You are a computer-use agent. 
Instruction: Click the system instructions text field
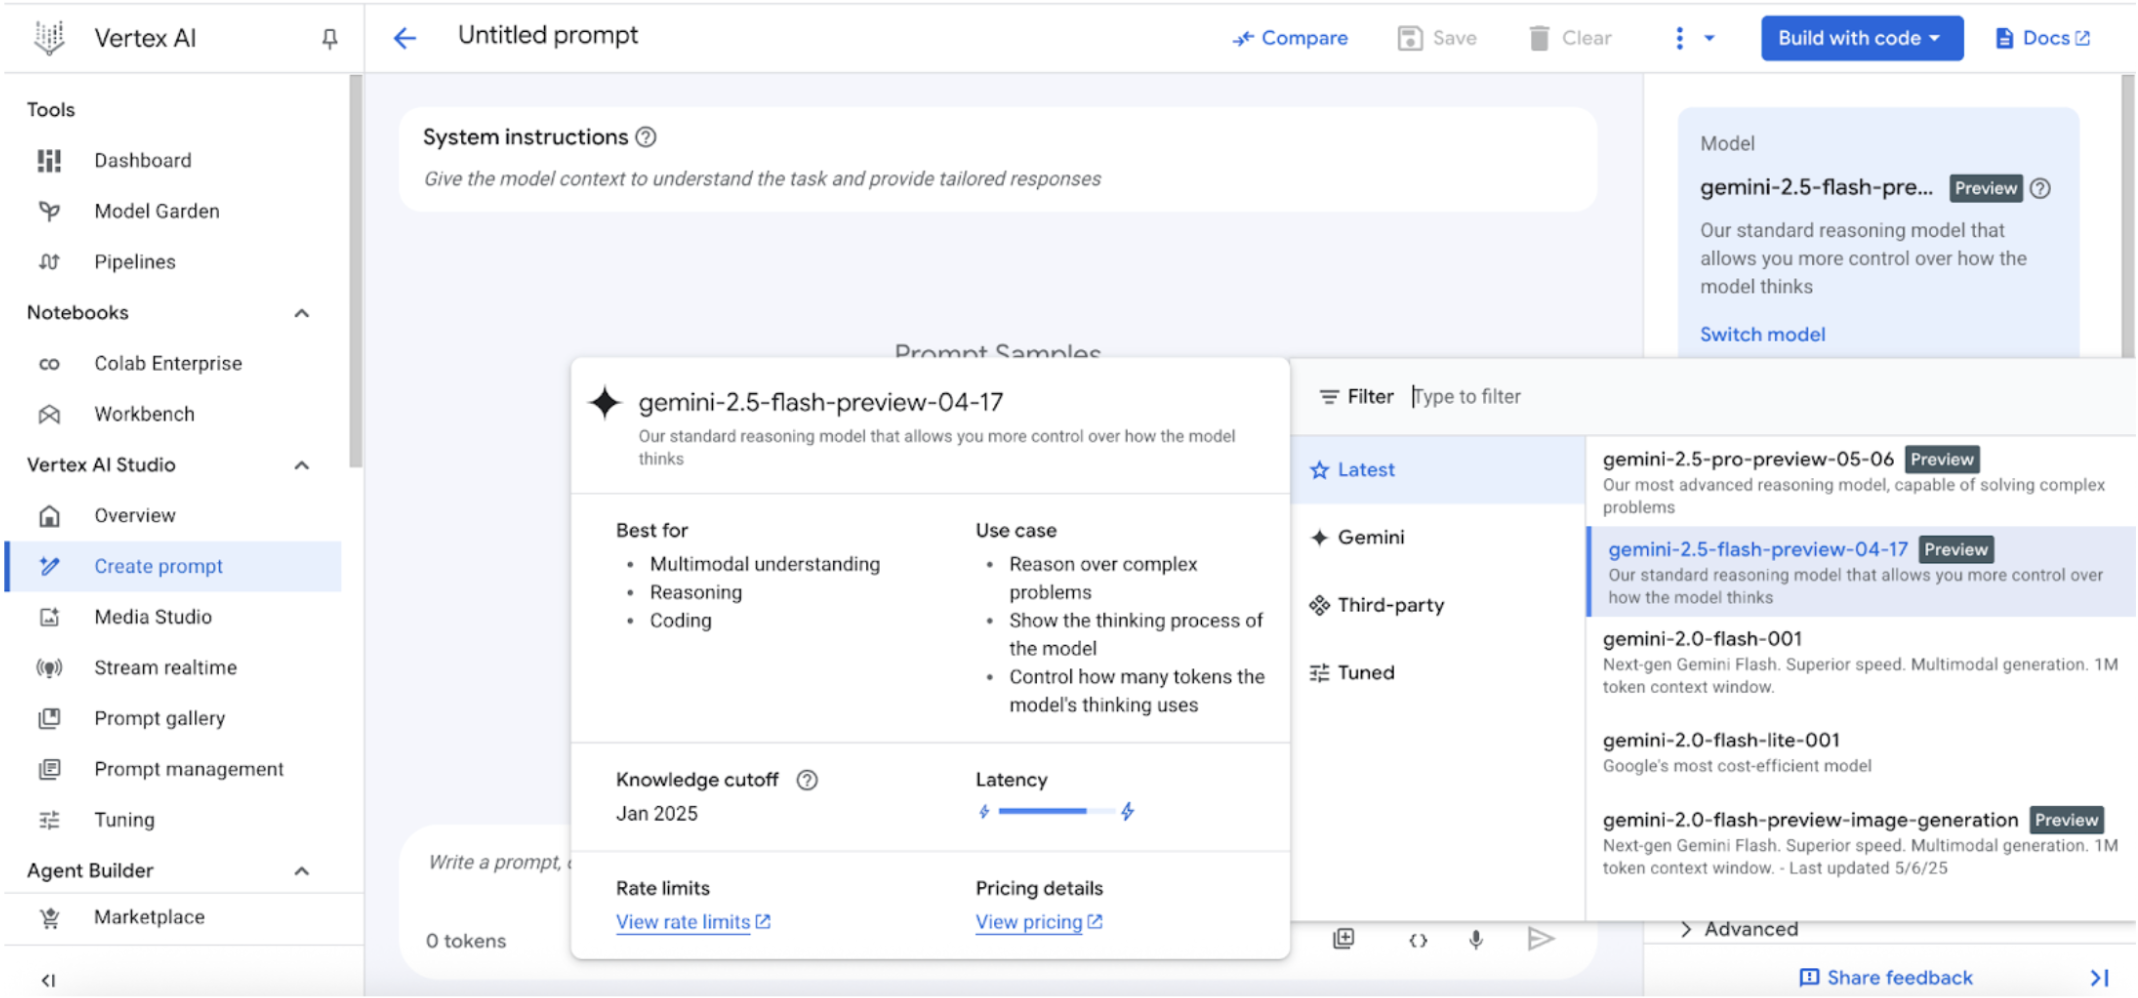[x=762, y=179]
